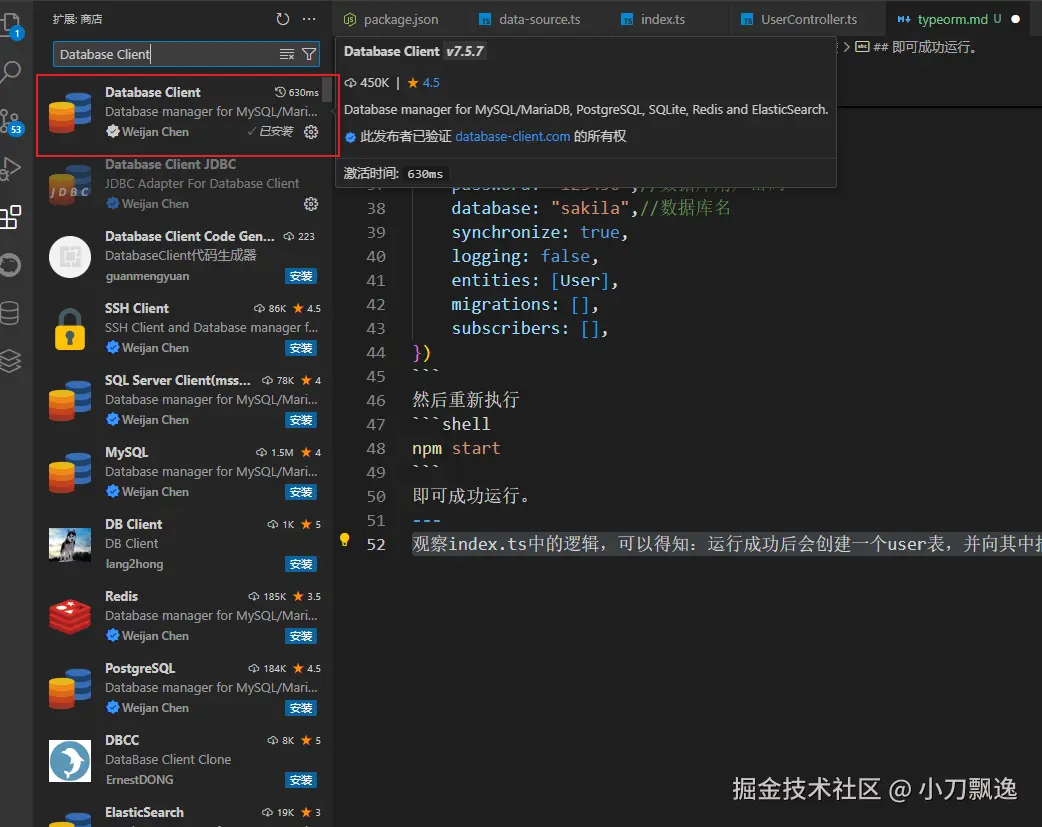Screen dimensions: 1042x827
Task: Clear extension search results icon
Action: [x=286, y=55]
